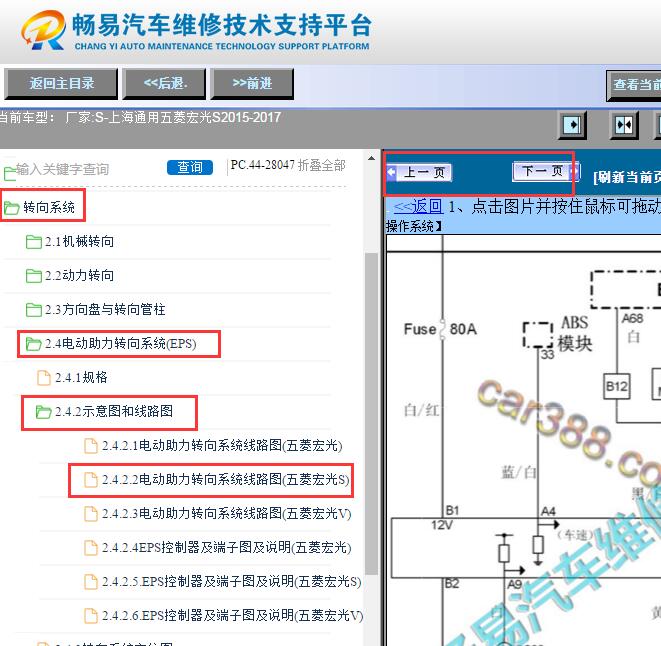
Task: Click the double-arrow split panel icon
Action: point(624,125)
